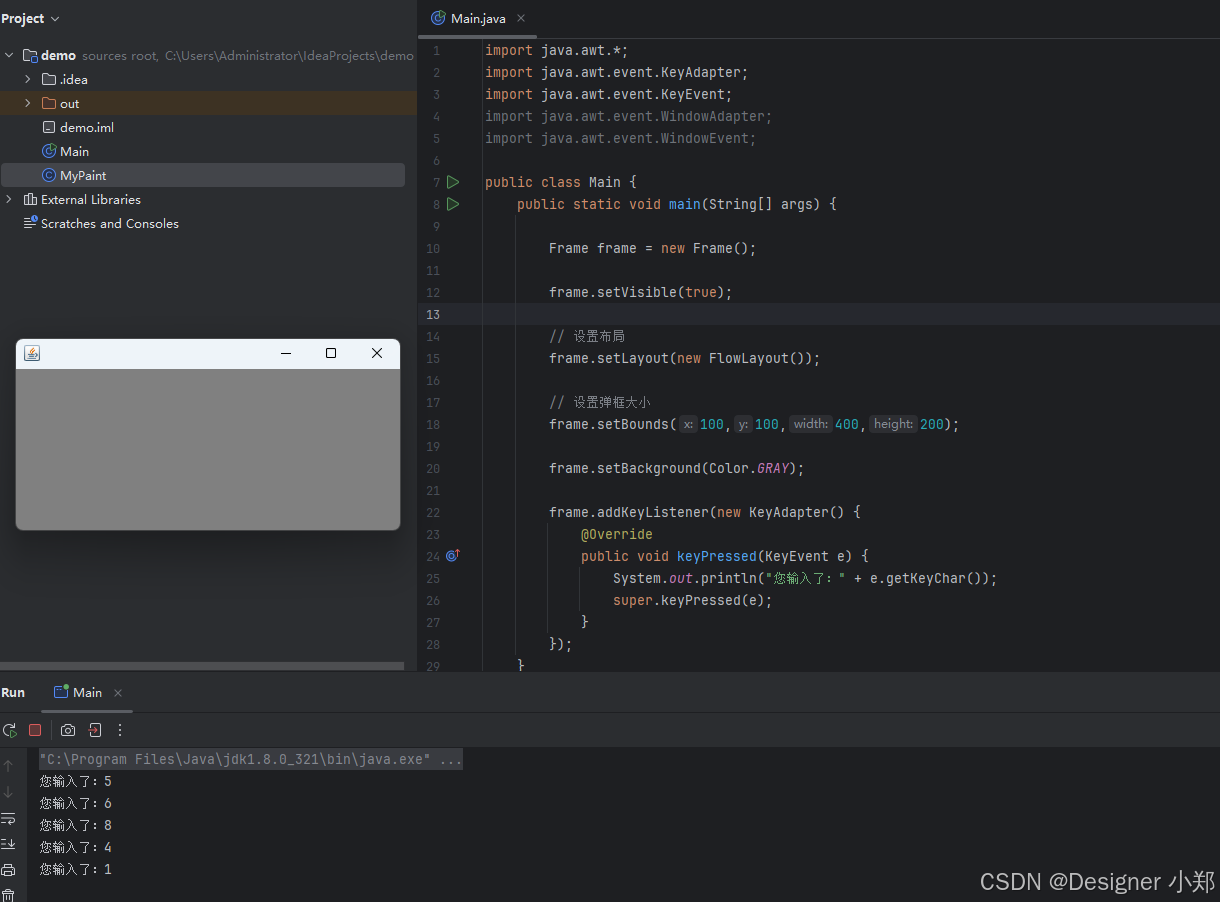Take a screenshot via camera icon in Run toolbar
This screenshot has height=902, width=1220.
tap(68, 730)
